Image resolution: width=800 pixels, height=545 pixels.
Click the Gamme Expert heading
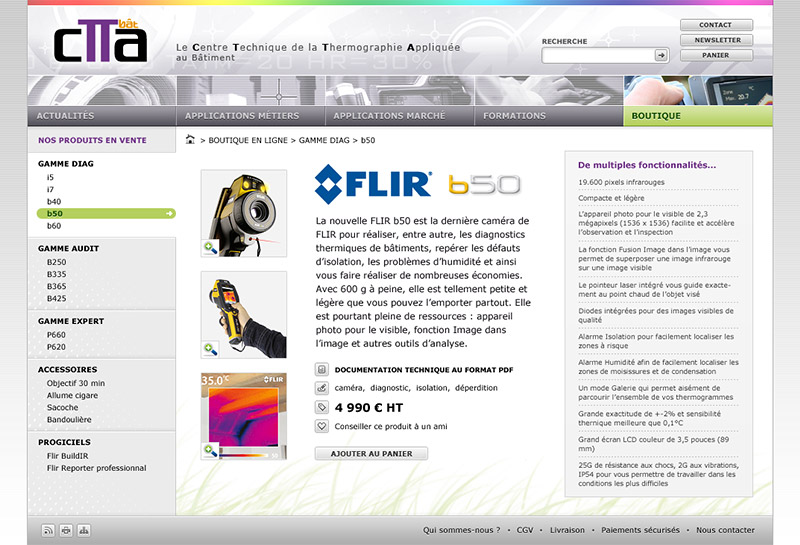pos(71,321)
